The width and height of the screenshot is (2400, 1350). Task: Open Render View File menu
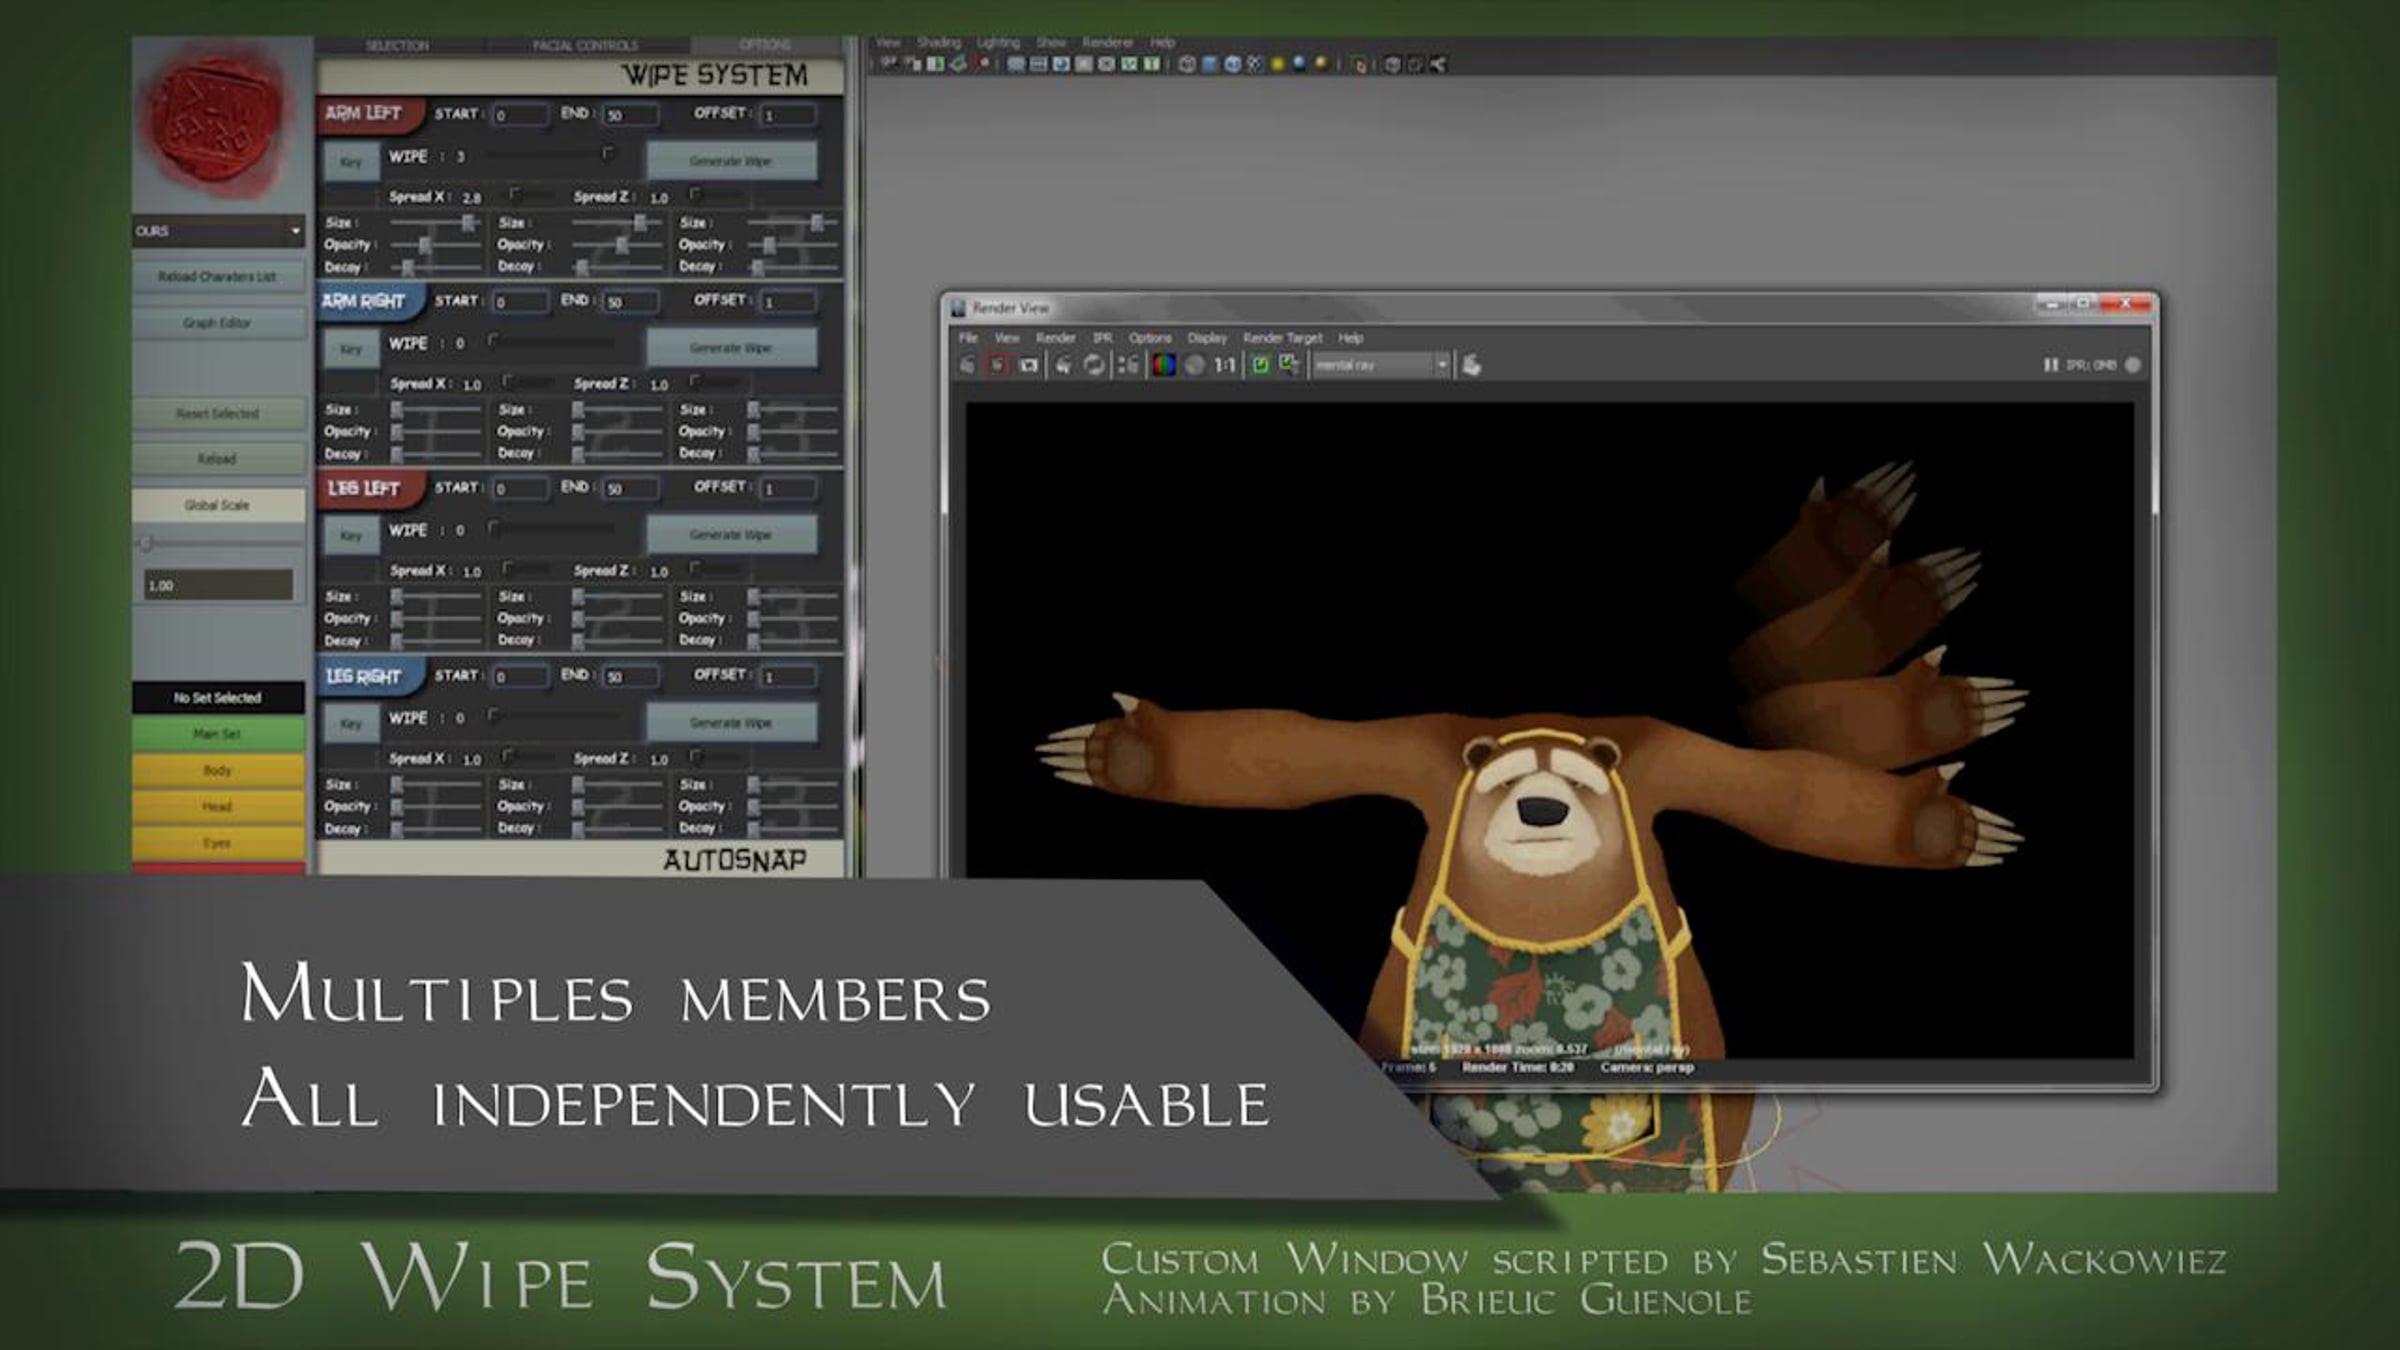(x=968, y=338)
